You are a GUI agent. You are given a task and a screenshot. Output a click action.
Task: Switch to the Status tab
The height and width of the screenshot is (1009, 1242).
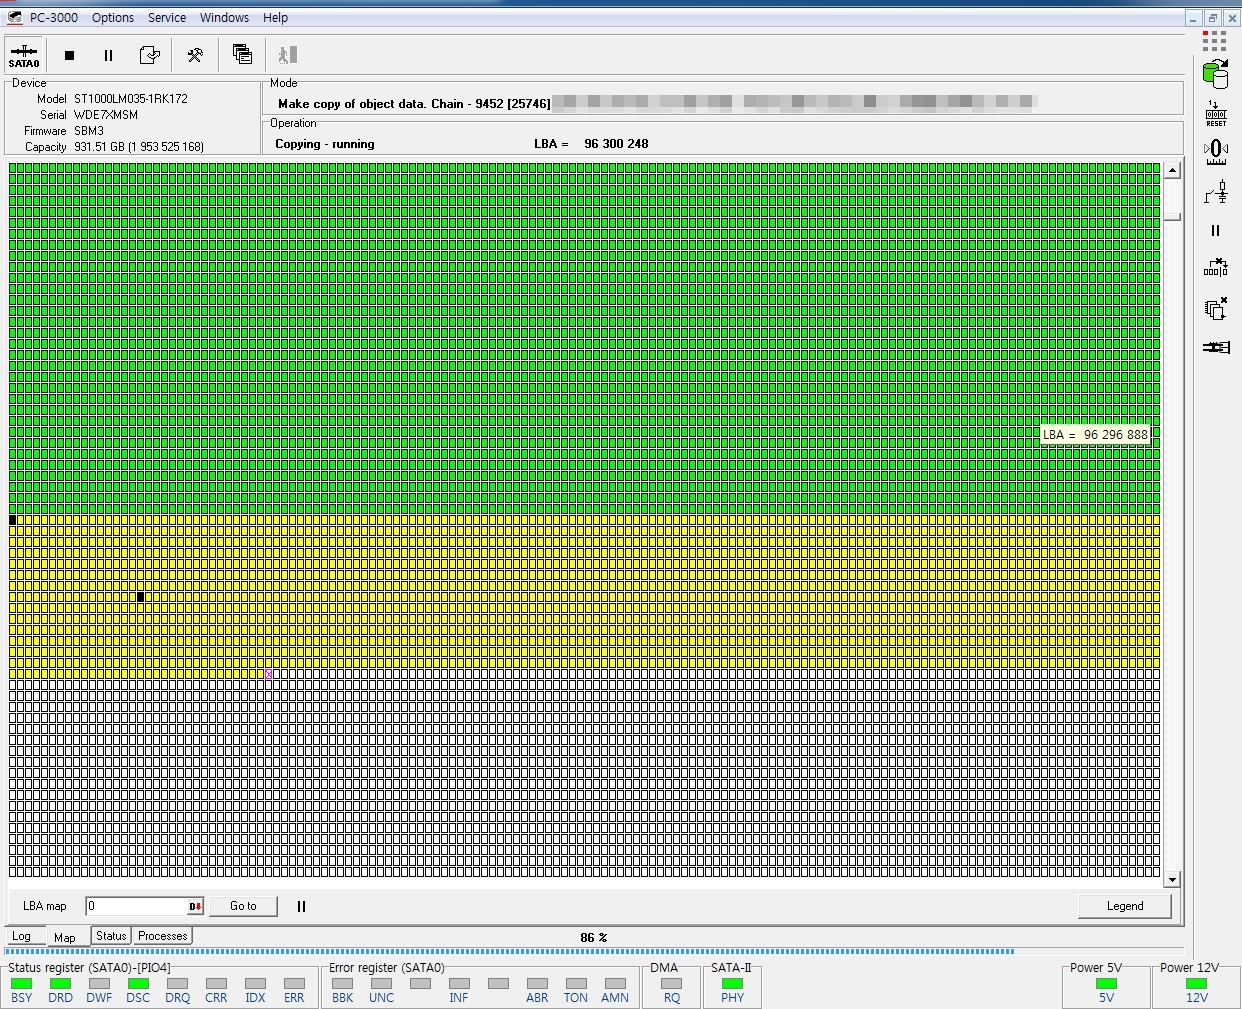111,936
